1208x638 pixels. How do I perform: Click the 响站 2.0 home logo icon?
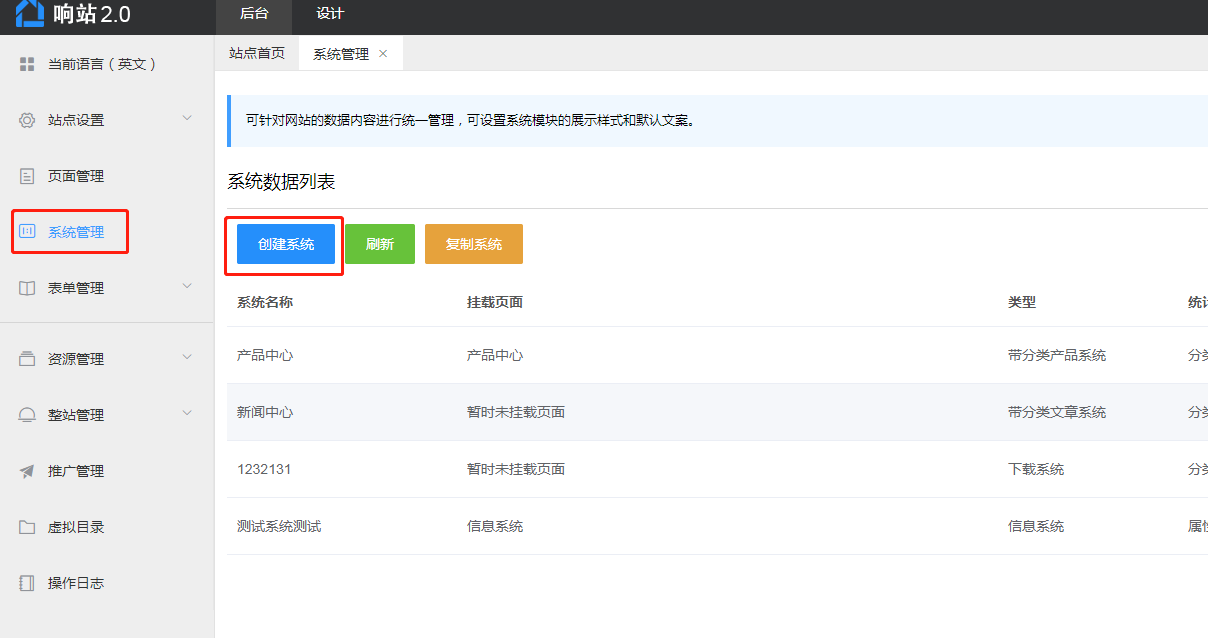(30, 13)
